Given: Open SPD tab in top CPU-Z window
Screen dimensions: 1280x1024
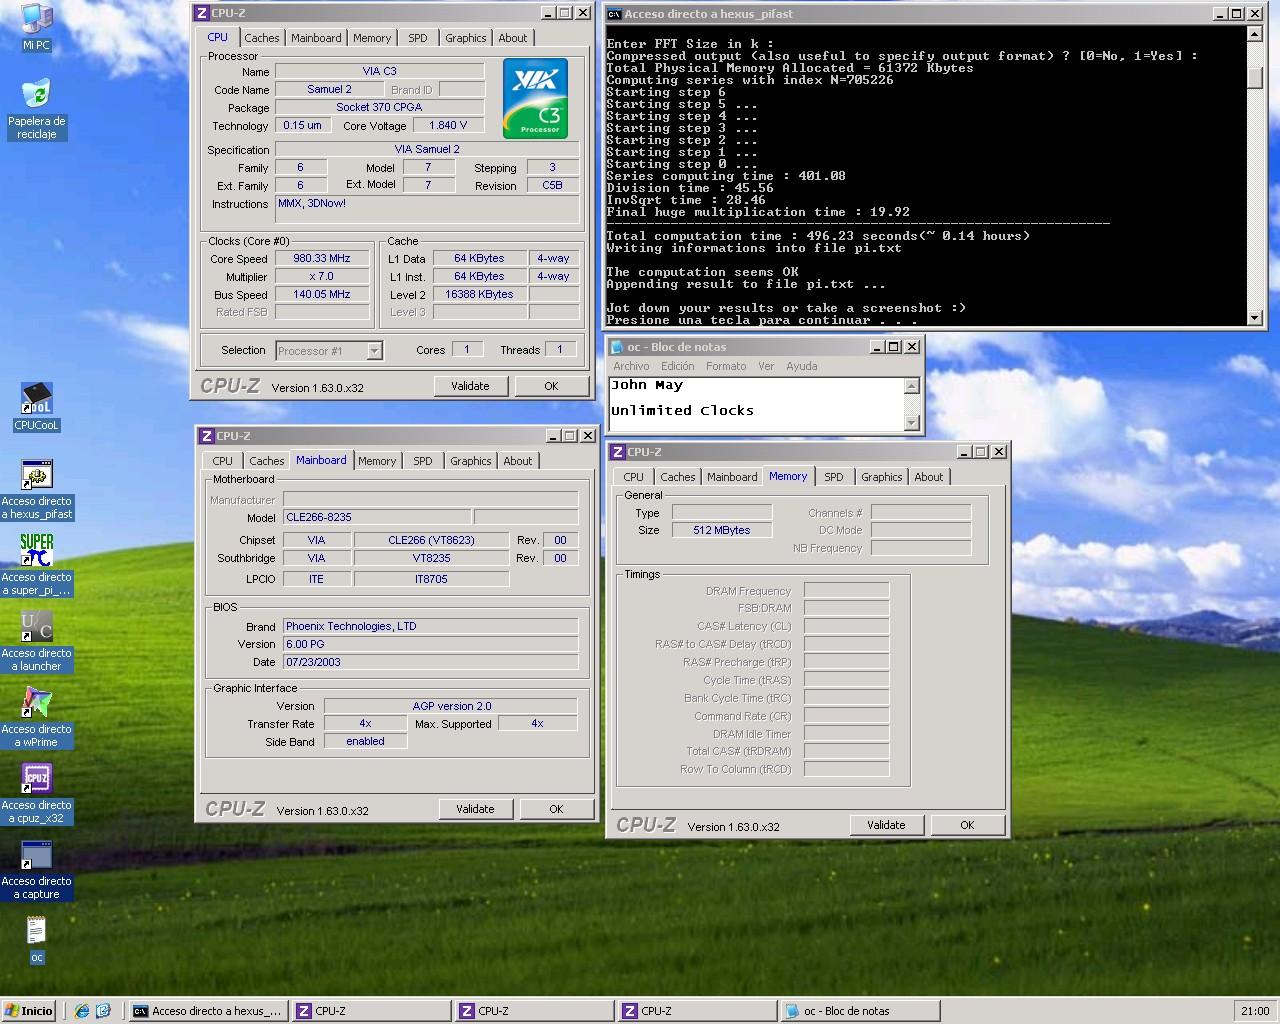Looking at the screenshot, I should click(x=418, y=38).
